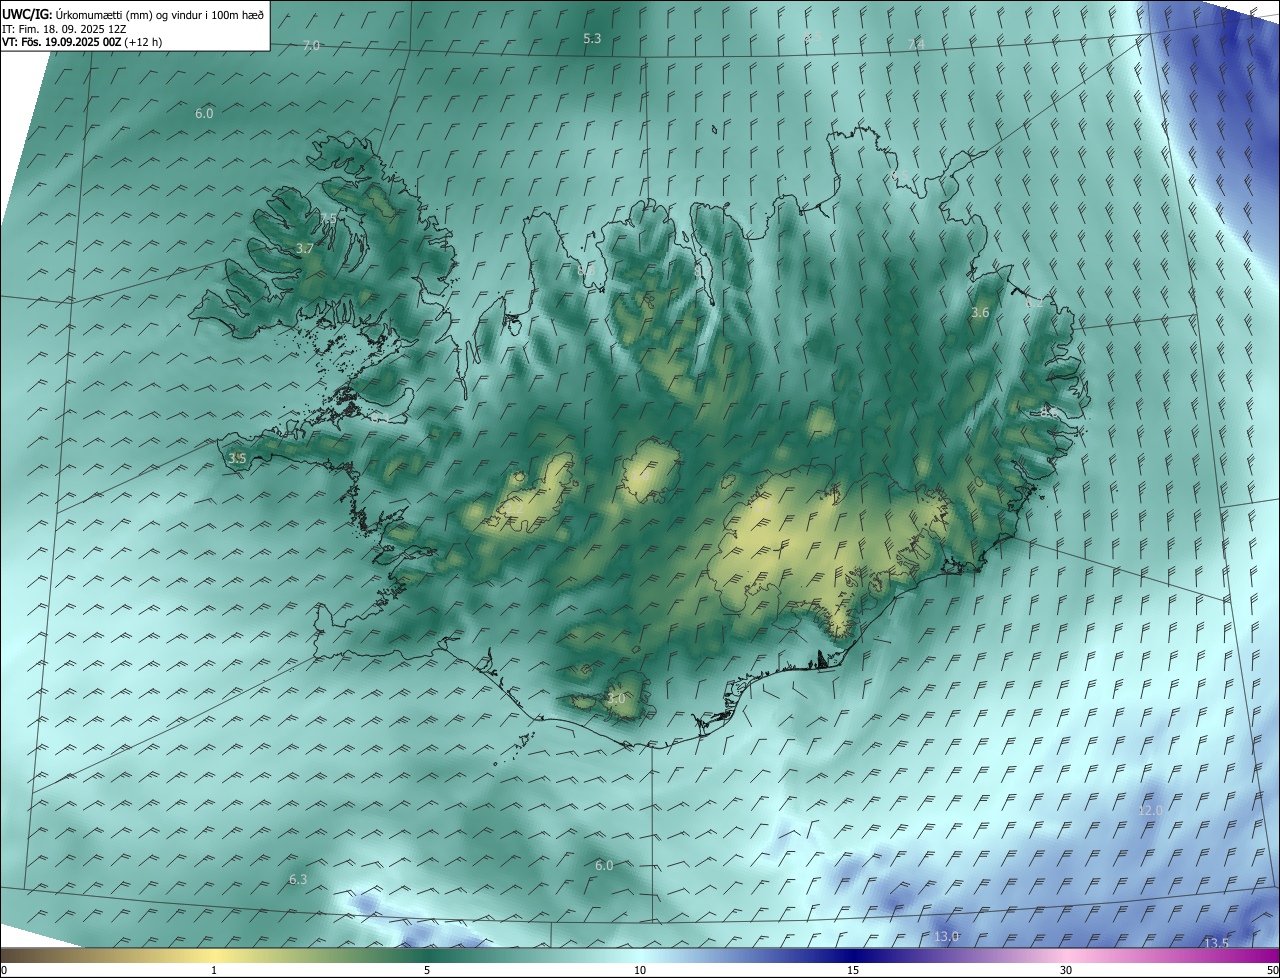Select the '12.0' value in the southeast sea
The image size is (1280, 978).
point(1151,810)
